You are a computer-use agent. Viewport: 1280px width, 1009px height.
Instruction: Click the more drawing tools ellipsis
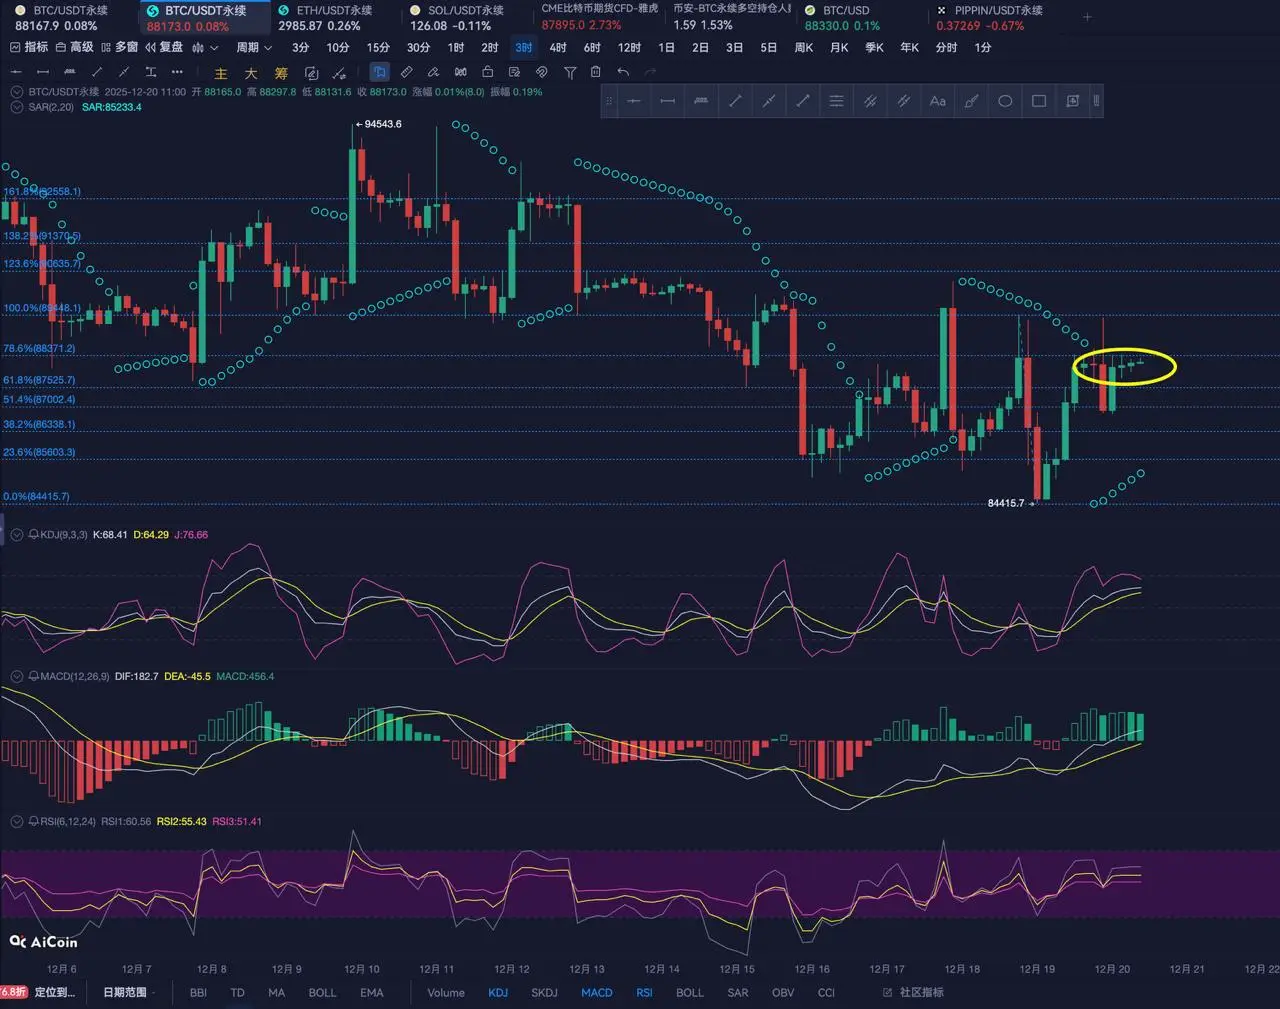tap(177, 72)
